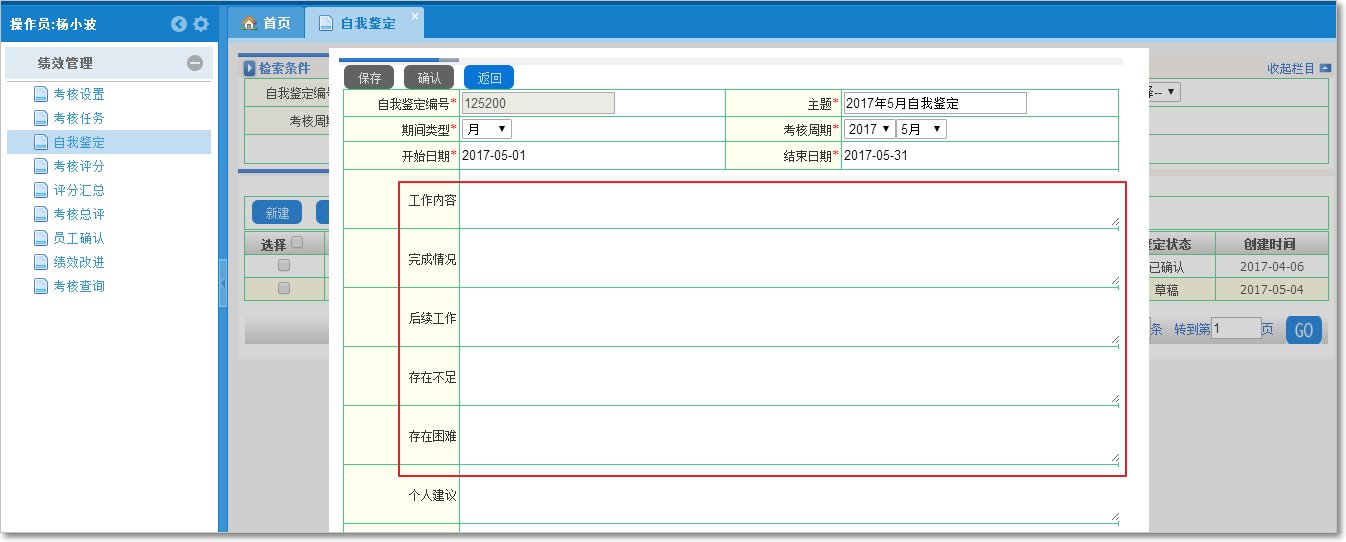Open 评分汇总 in the sidebar
Image resolution: width=1346 pixels, height=542 pixels.
[79, 190]
